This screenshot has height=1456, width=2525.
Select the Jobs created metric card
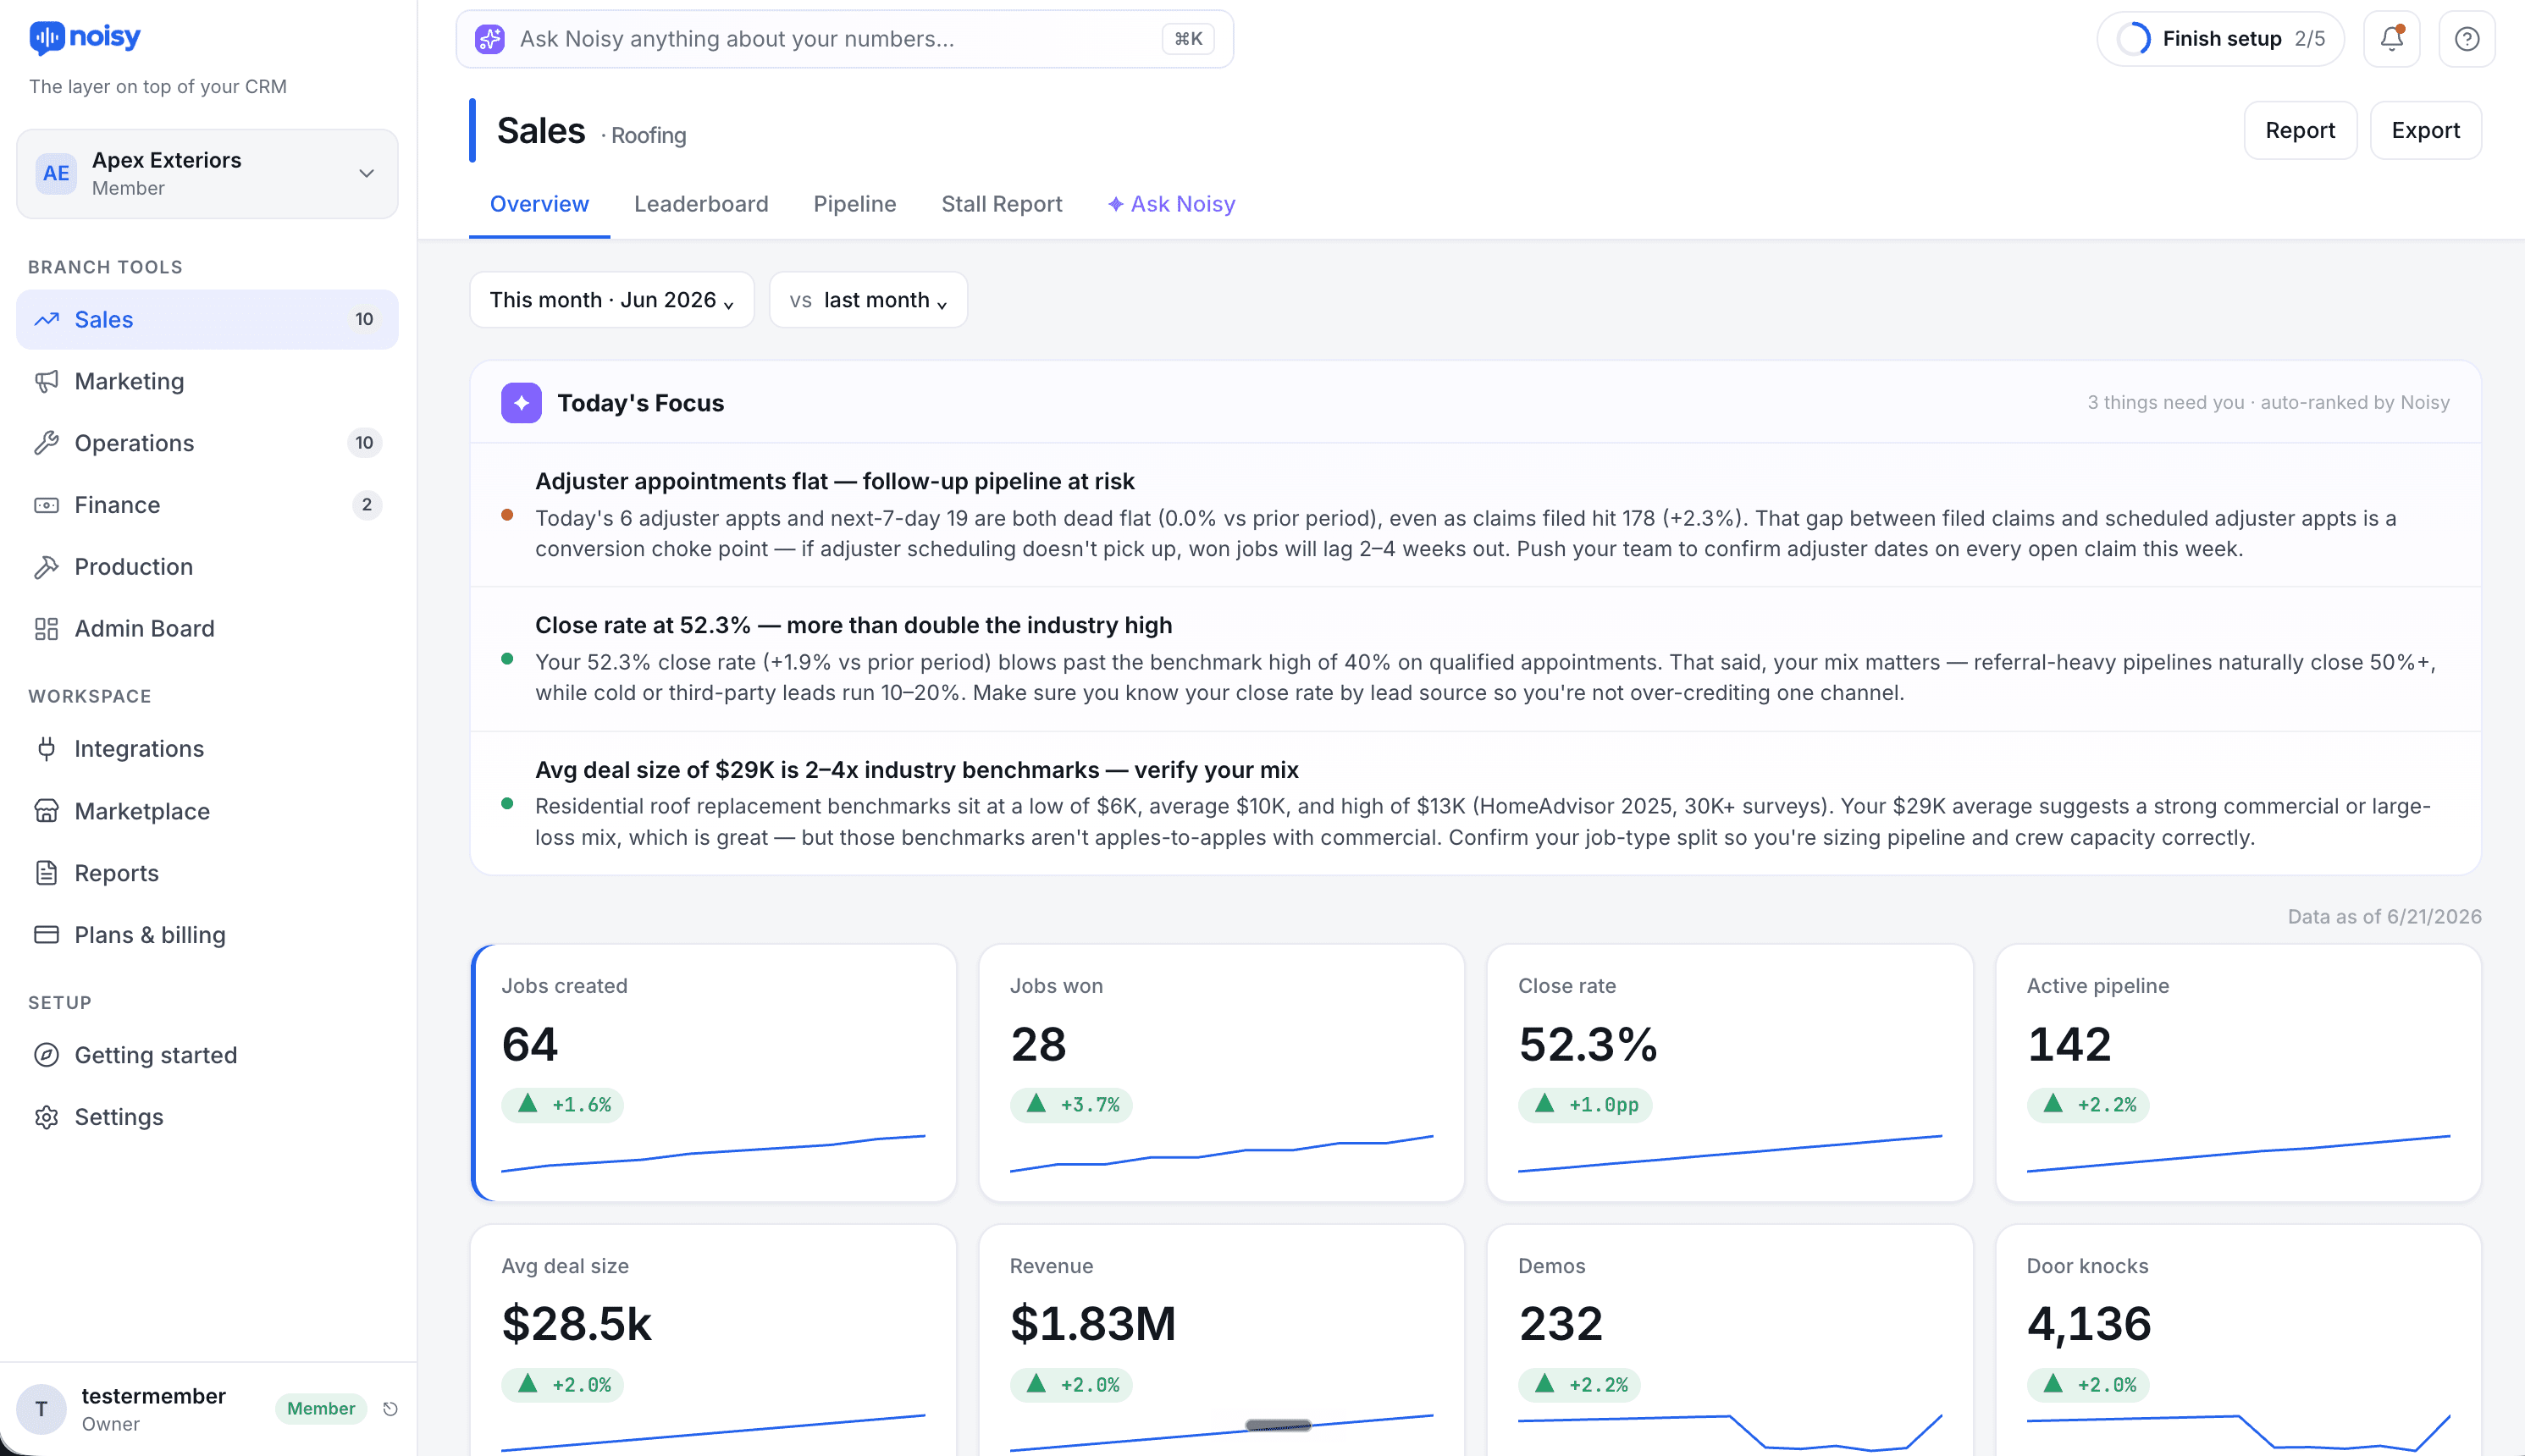click(713, 1073)
